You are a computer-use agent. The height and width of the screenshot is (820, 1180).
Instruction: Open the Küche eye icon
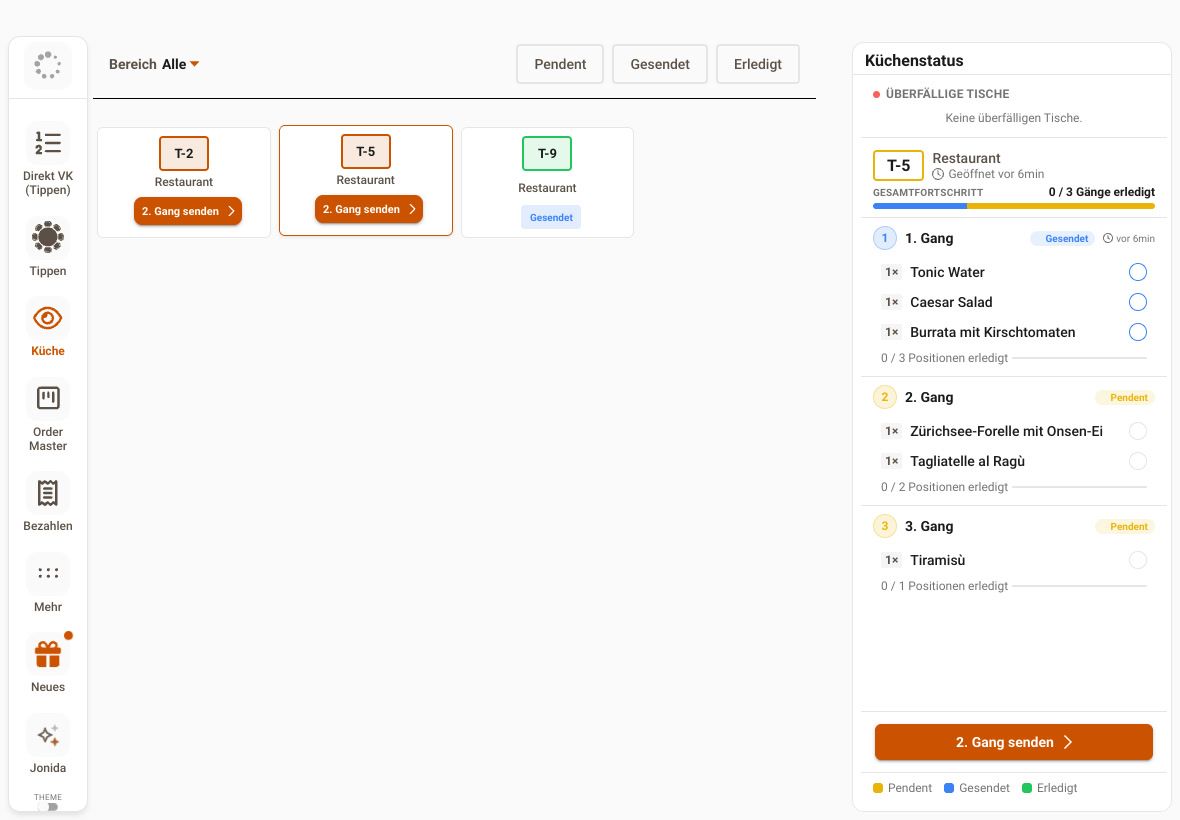[x=47, y=318]
